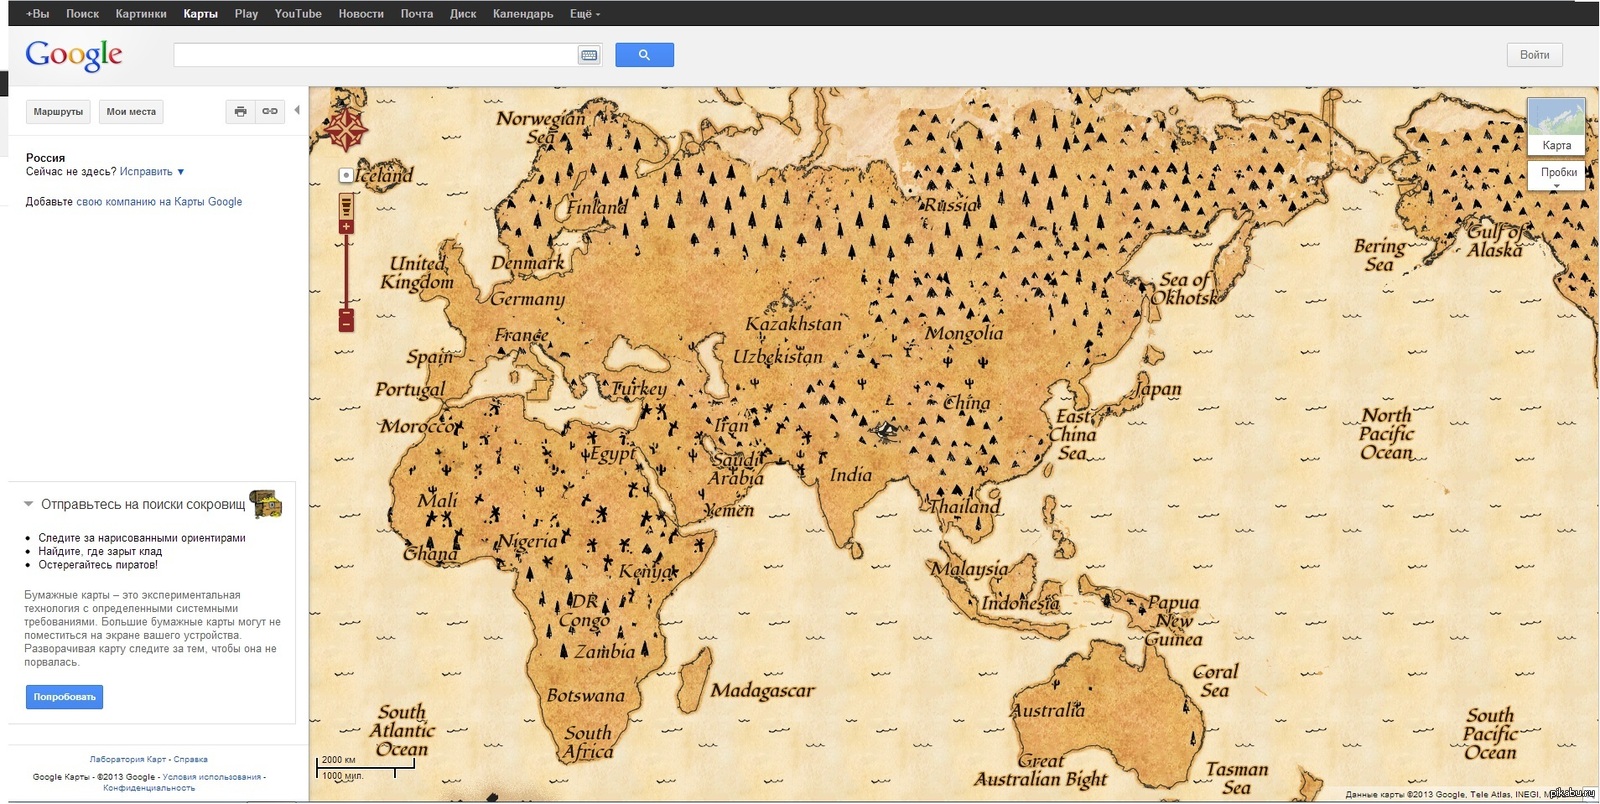The width and height of the screenshot is (1600, 804).
Task: Open Почта in the top bar
Action: coord(417,14)
